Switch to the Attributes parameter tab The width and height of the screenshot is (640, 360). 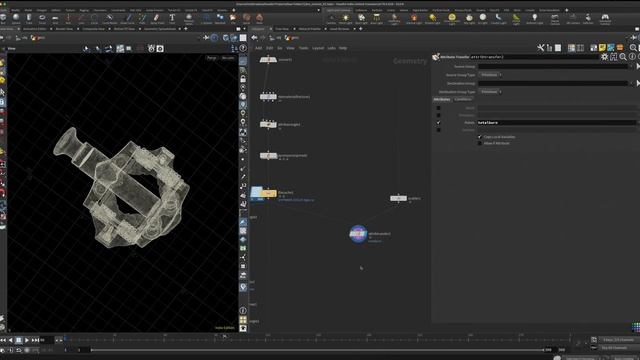pyautogui.click(x=442, y=99)
